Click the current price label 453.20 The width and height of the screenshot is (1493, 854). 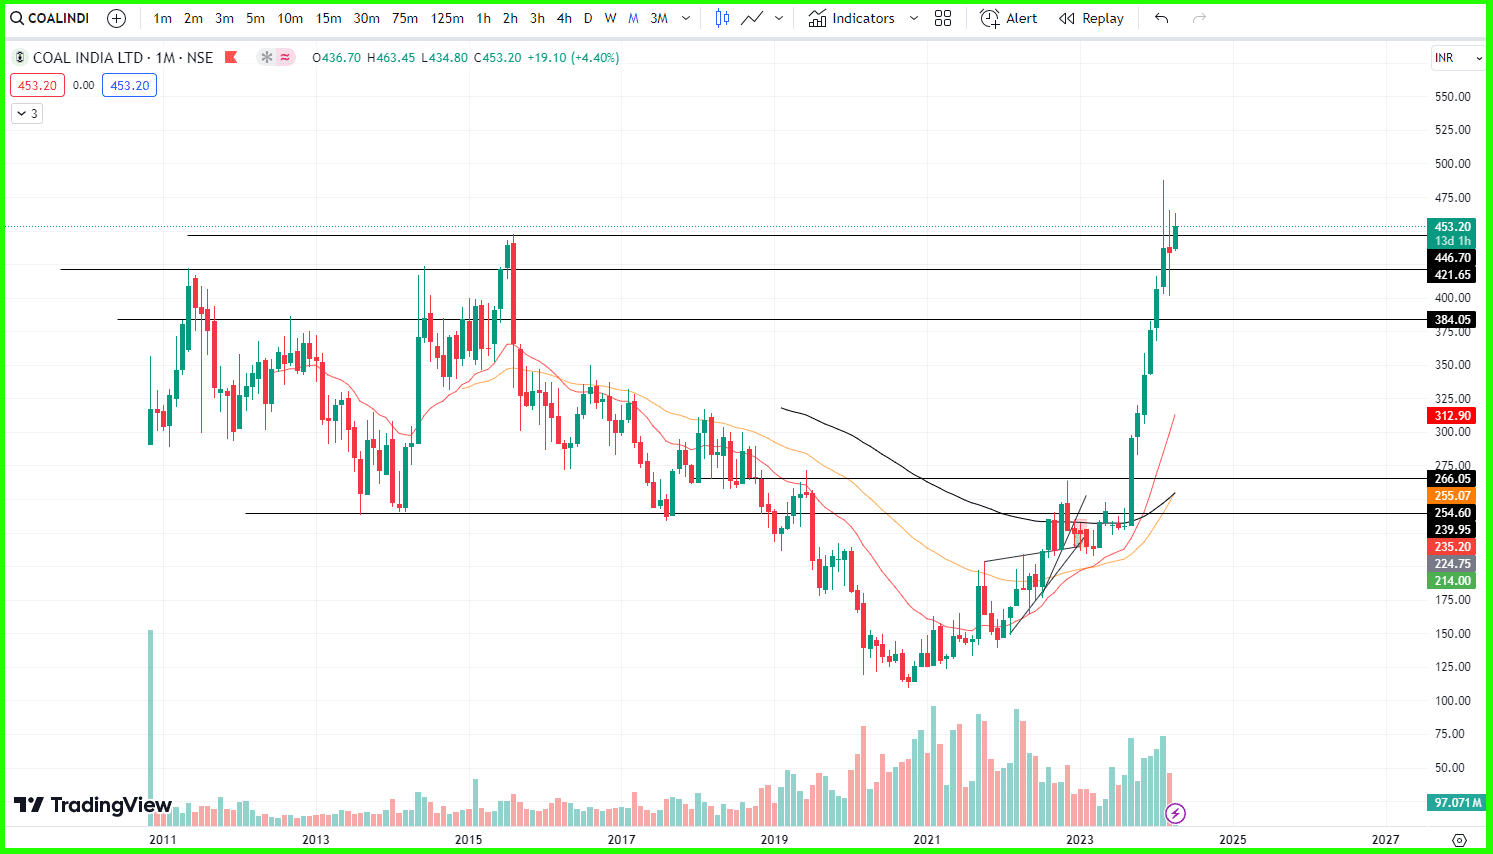1452,227
